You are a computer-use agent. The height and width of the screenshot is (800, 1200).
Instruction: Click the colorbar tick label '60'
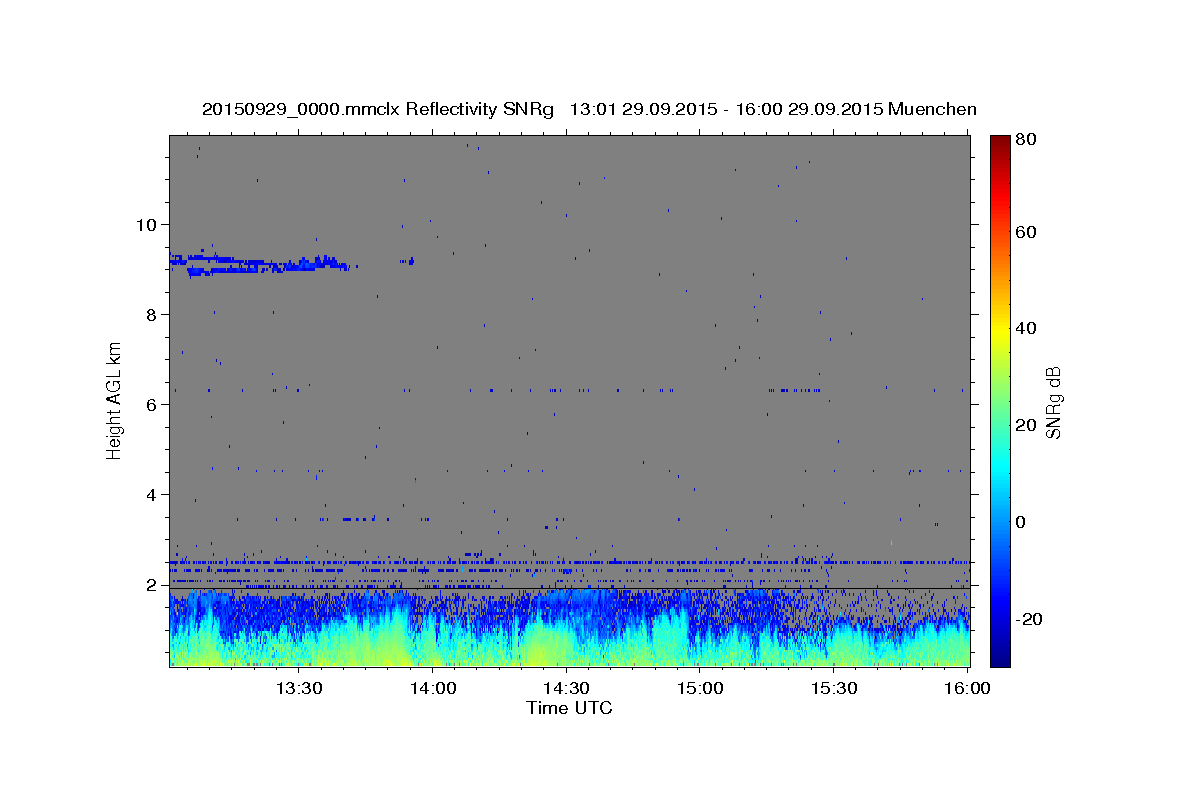point(1027,232)
